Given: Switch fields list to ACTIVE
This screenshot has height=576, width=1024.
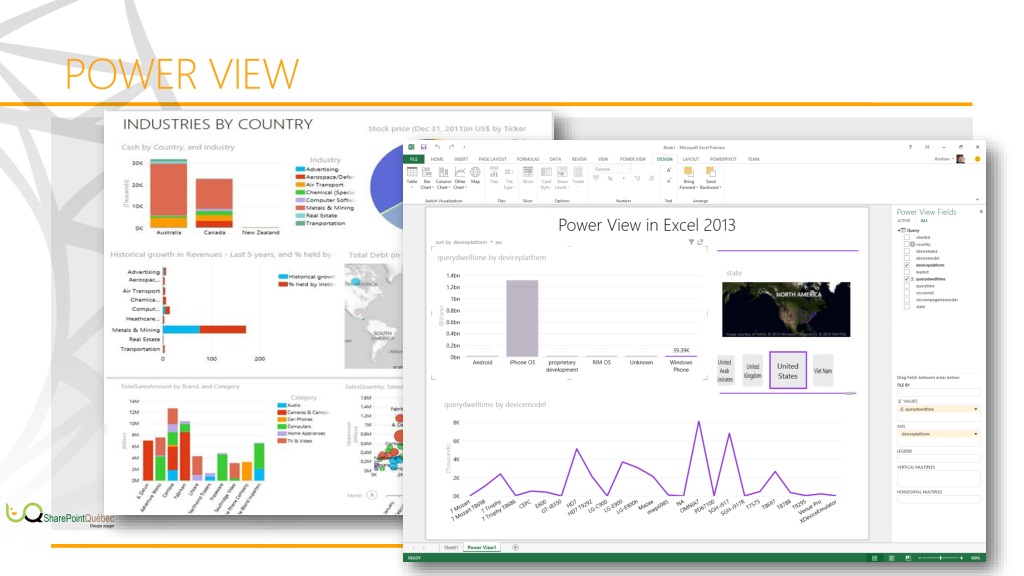Looking at the screenshot, I should [x=904, y=221].
